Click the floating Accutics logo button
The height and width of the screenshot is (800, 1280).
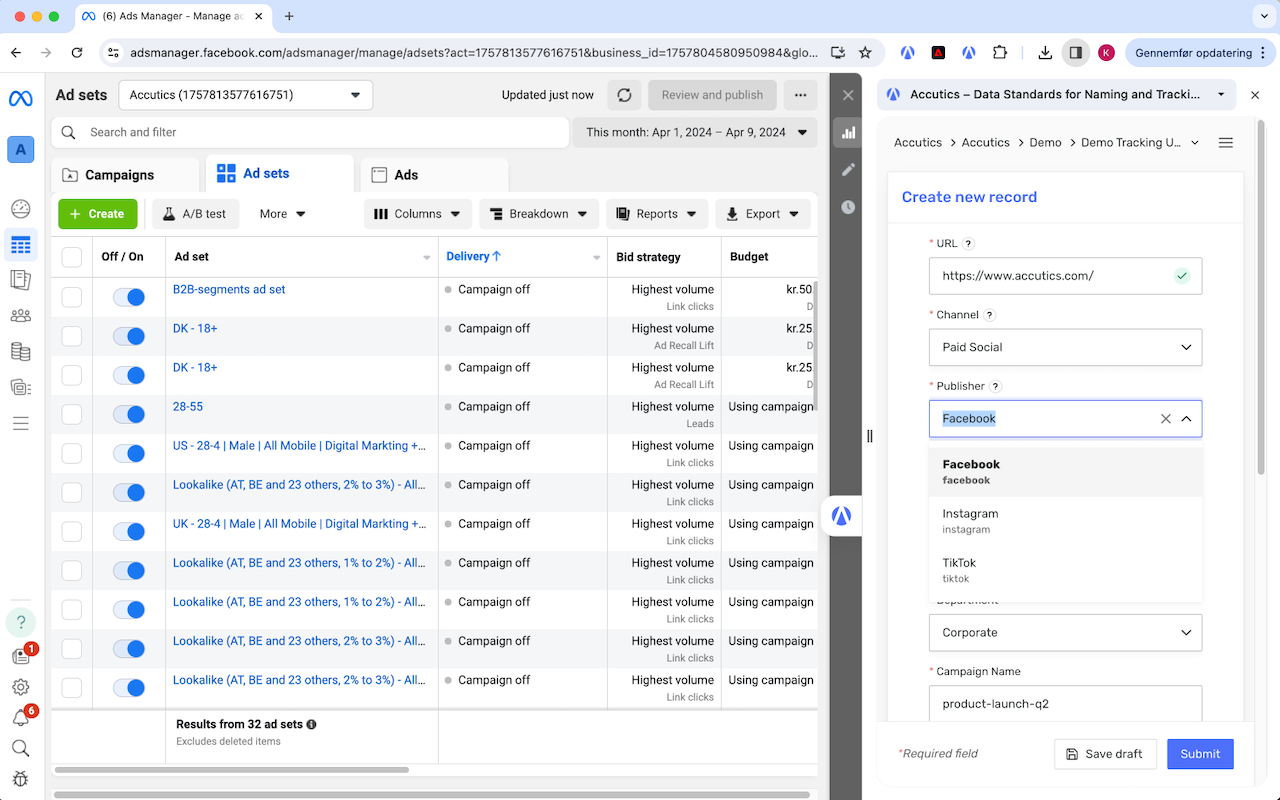click(842, 516)
